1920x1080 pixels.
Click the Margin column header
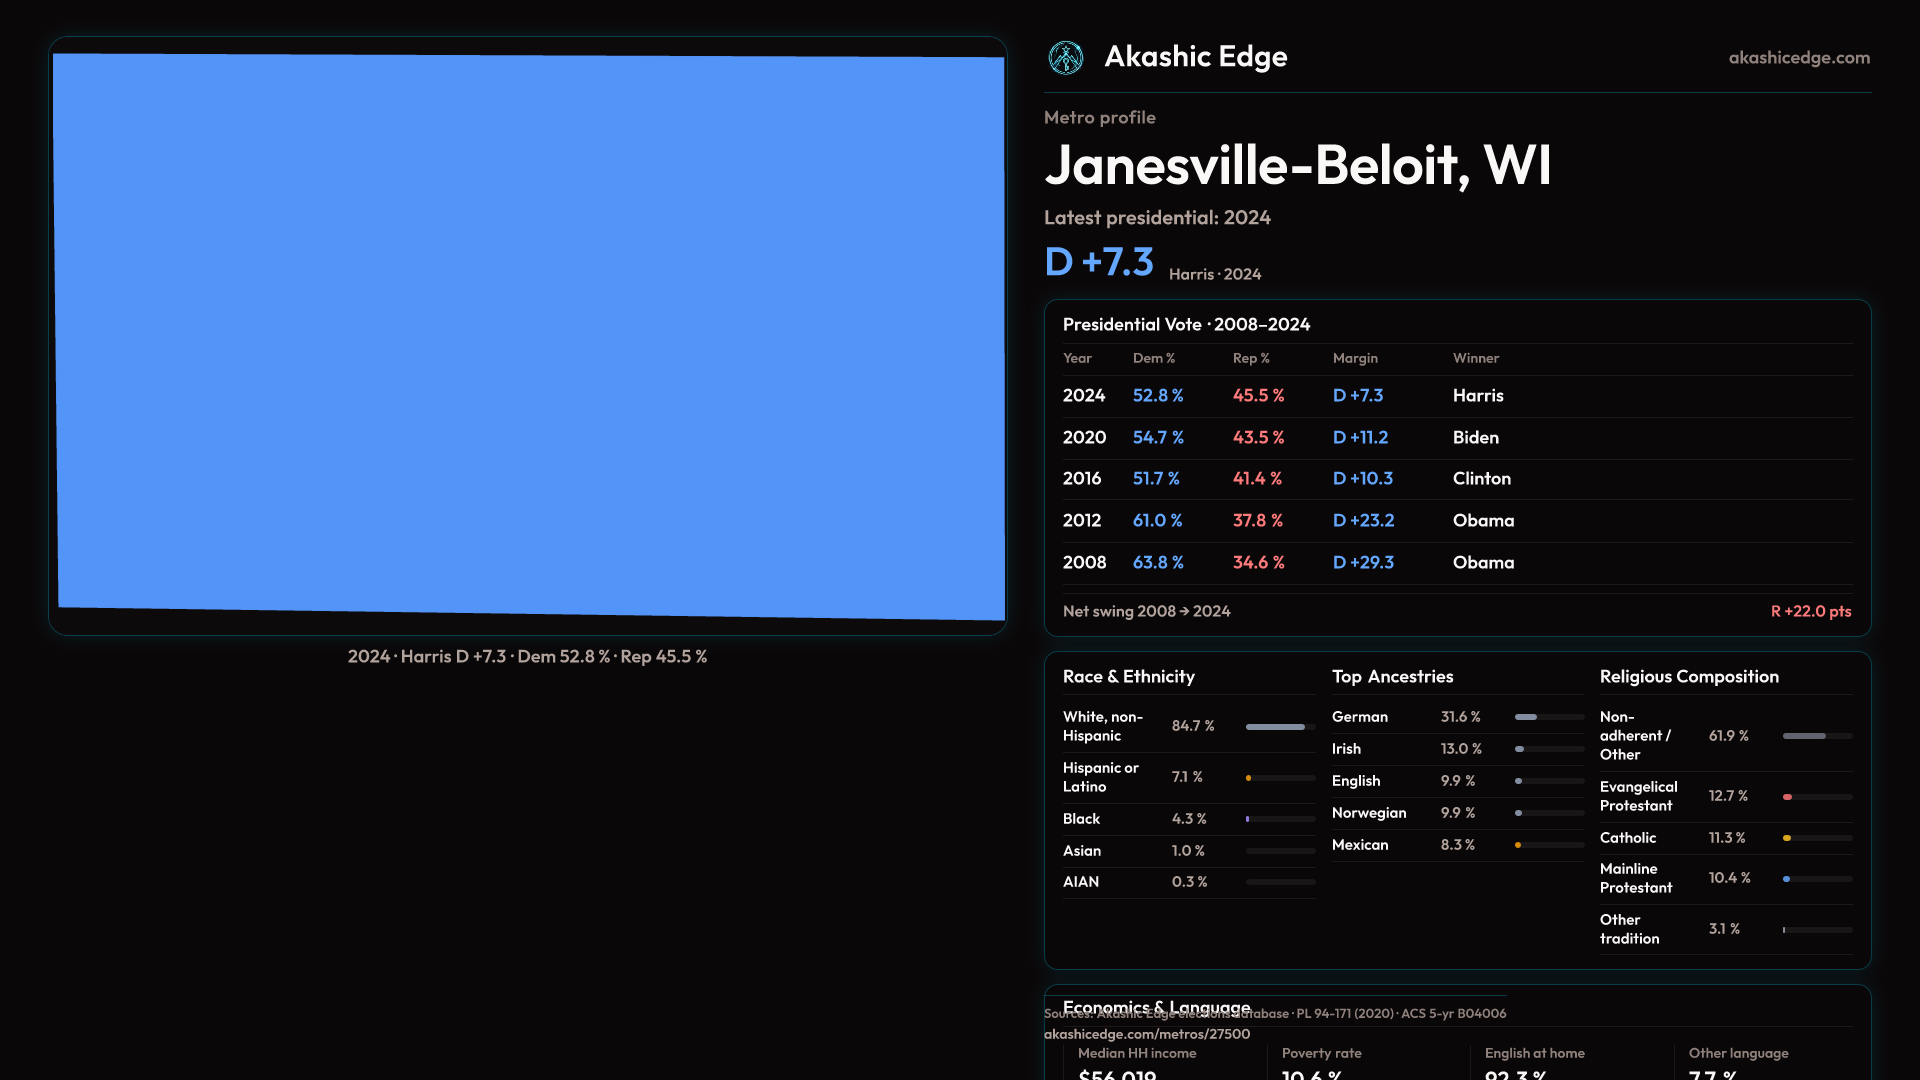(x=1354, y=358)
